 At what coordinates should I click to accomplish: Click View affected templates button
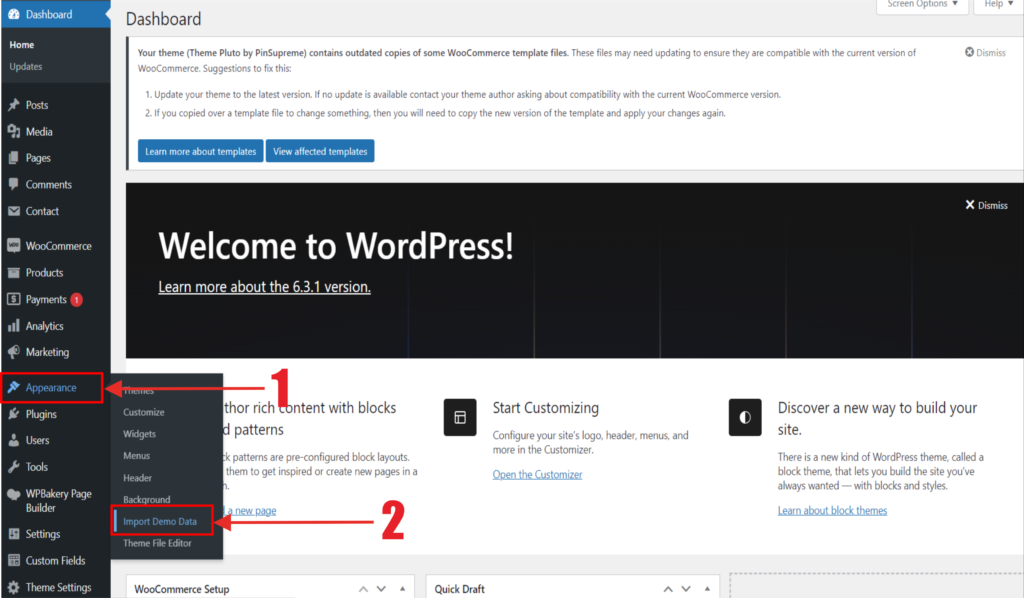coord(320,152)
